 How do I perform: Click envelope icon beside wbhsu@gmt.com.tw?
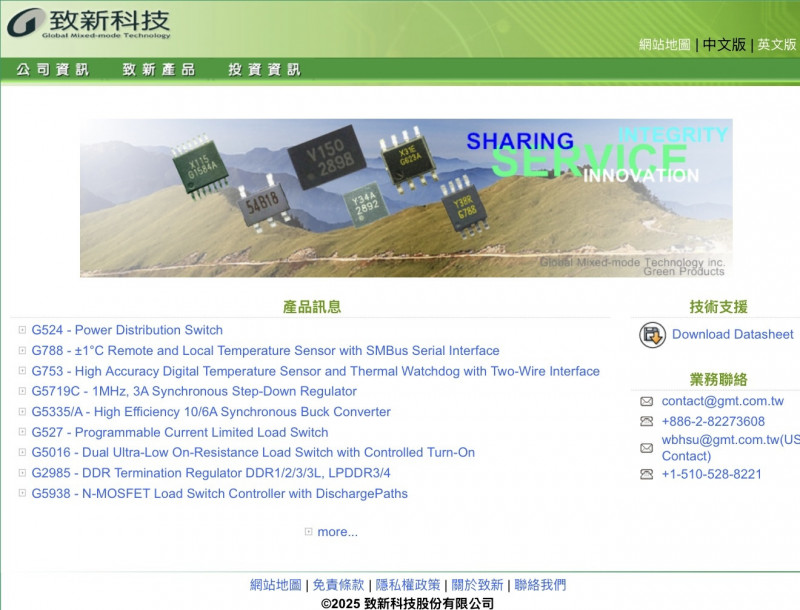[646, 448]
